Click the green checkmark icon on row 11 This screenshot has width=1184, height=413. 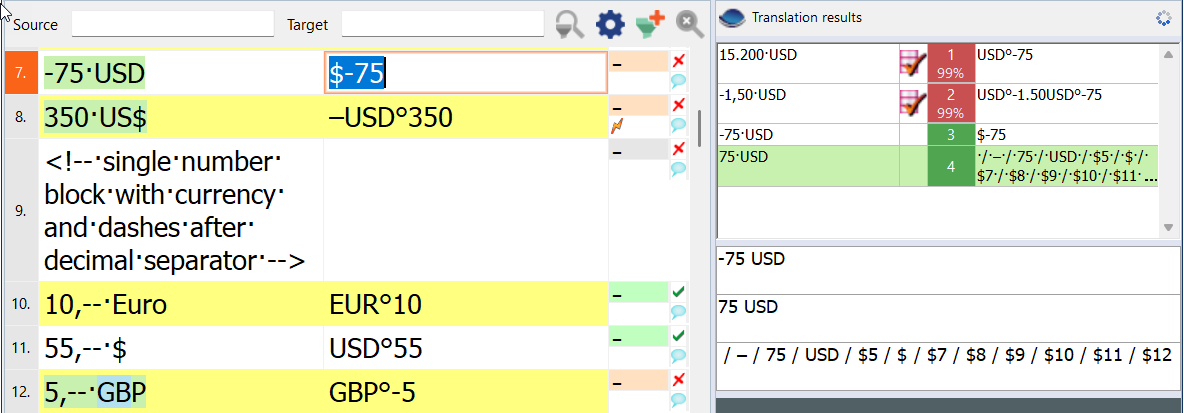pos(678,334)
